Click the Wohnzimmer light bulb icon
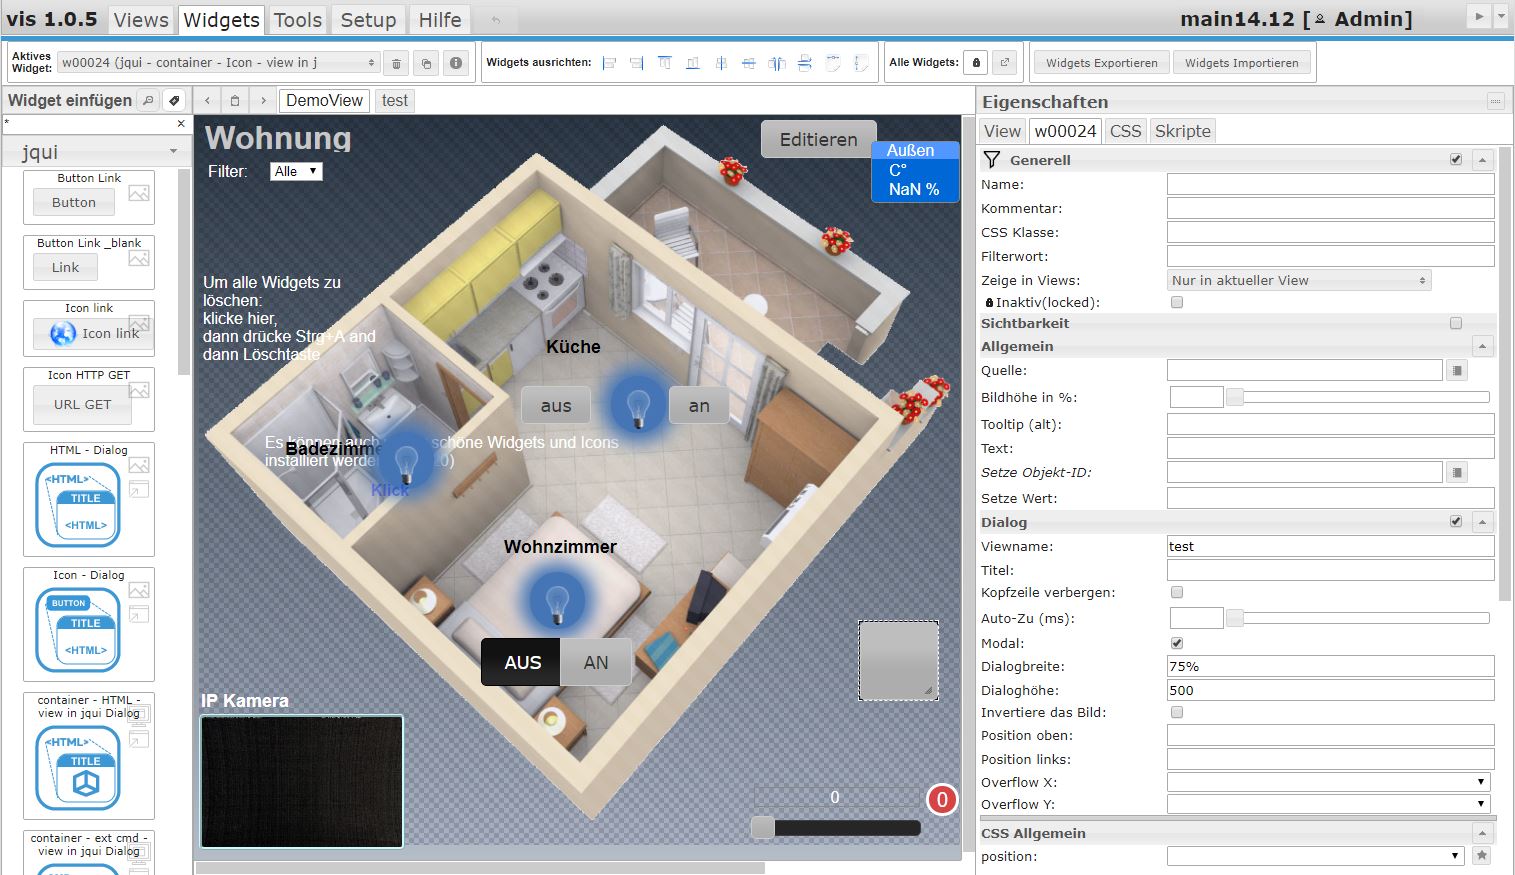 [556, 601]
